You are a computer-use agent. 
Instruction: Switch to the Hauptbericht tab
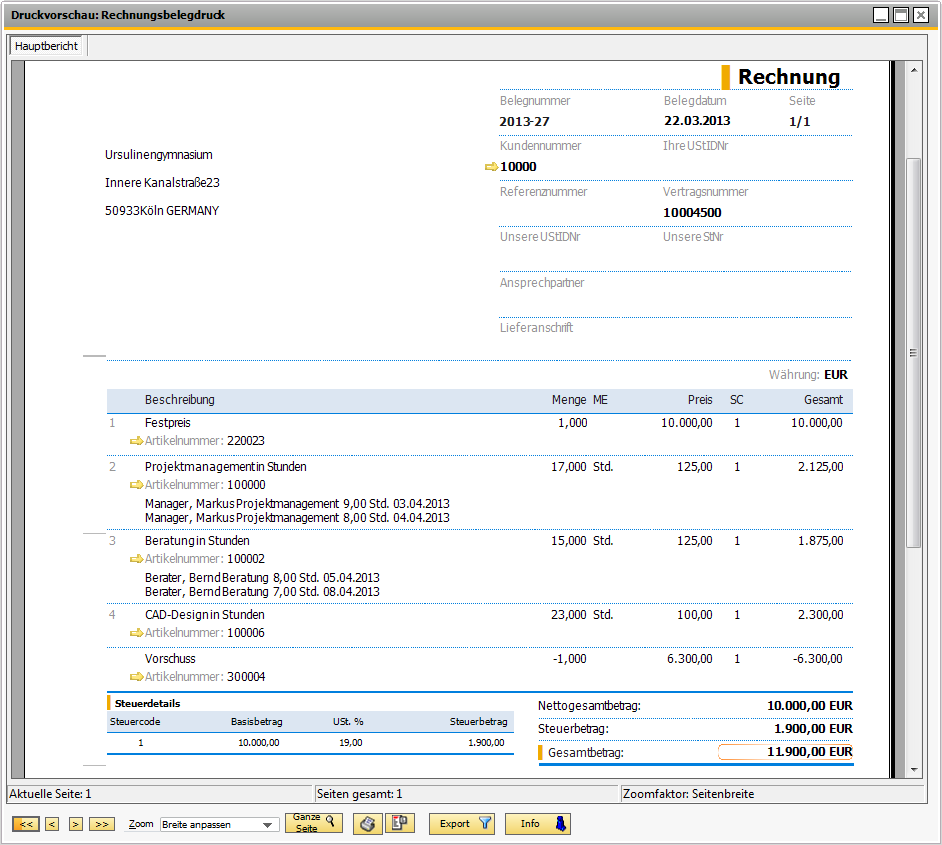click(x=47, y=46)
